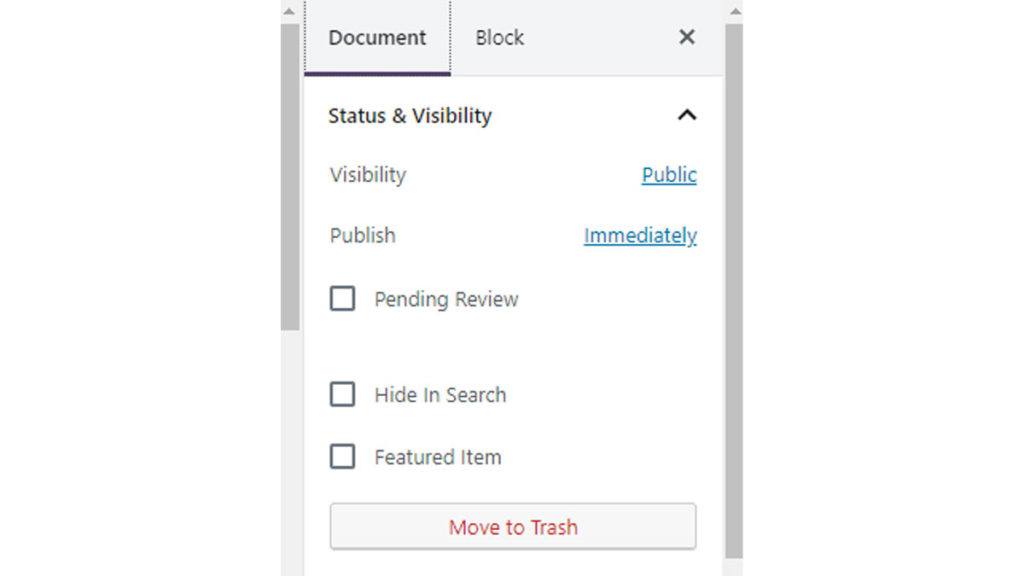Open the Block tab
Viewport: 1024px width, 576px height.
[x=499, y=38]
